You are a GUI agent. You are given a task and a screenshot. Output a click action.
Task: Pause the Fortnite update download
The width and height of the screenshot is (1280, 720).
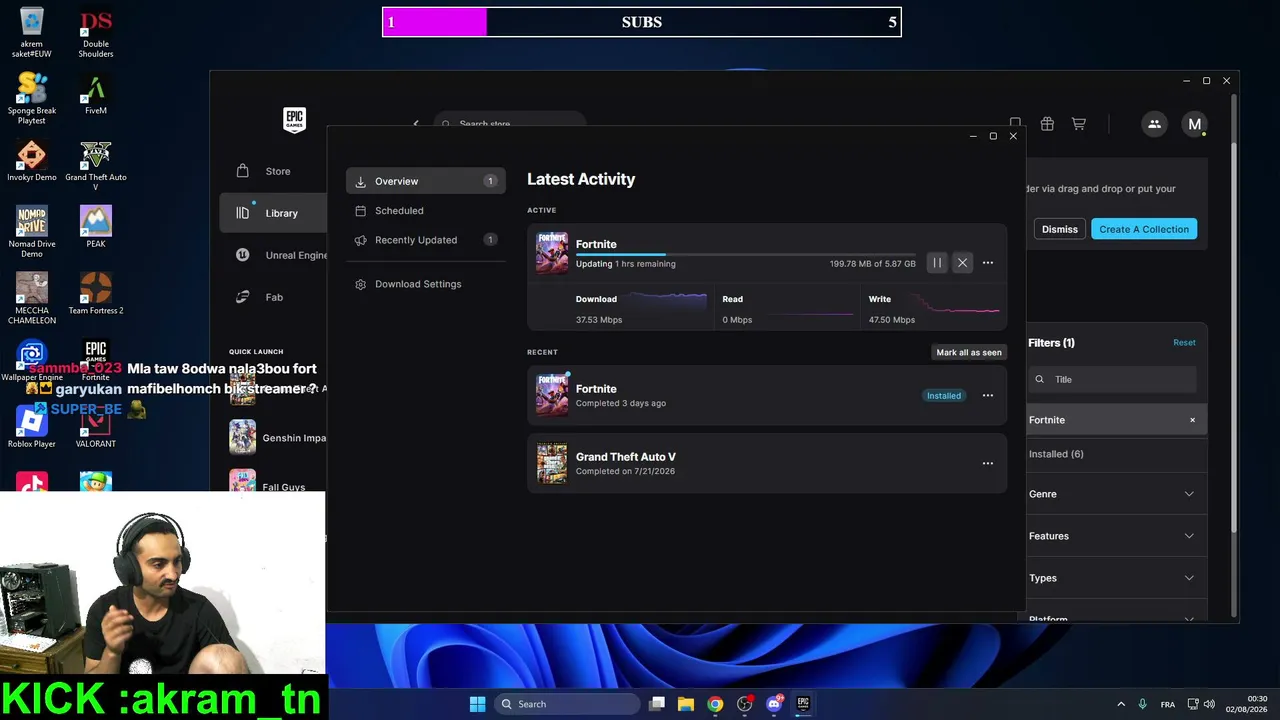coord(937,263)
